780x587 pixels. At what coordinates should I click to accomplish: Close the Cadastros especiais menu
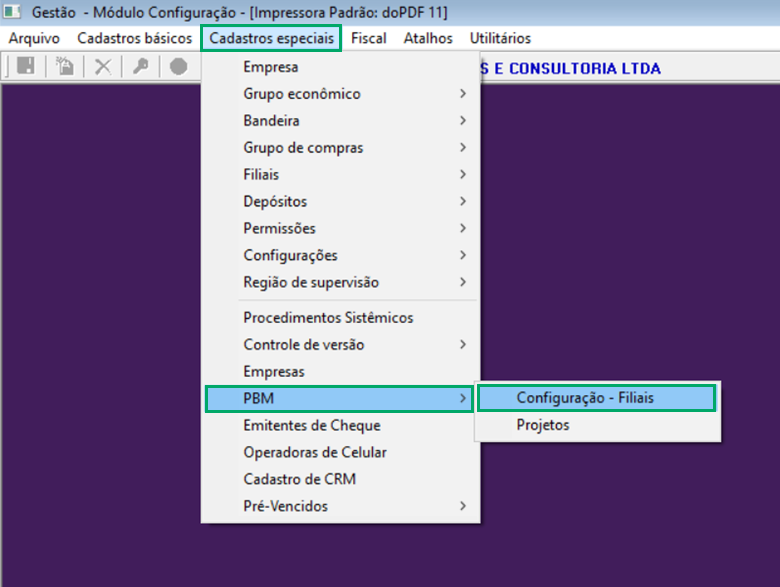271,38
